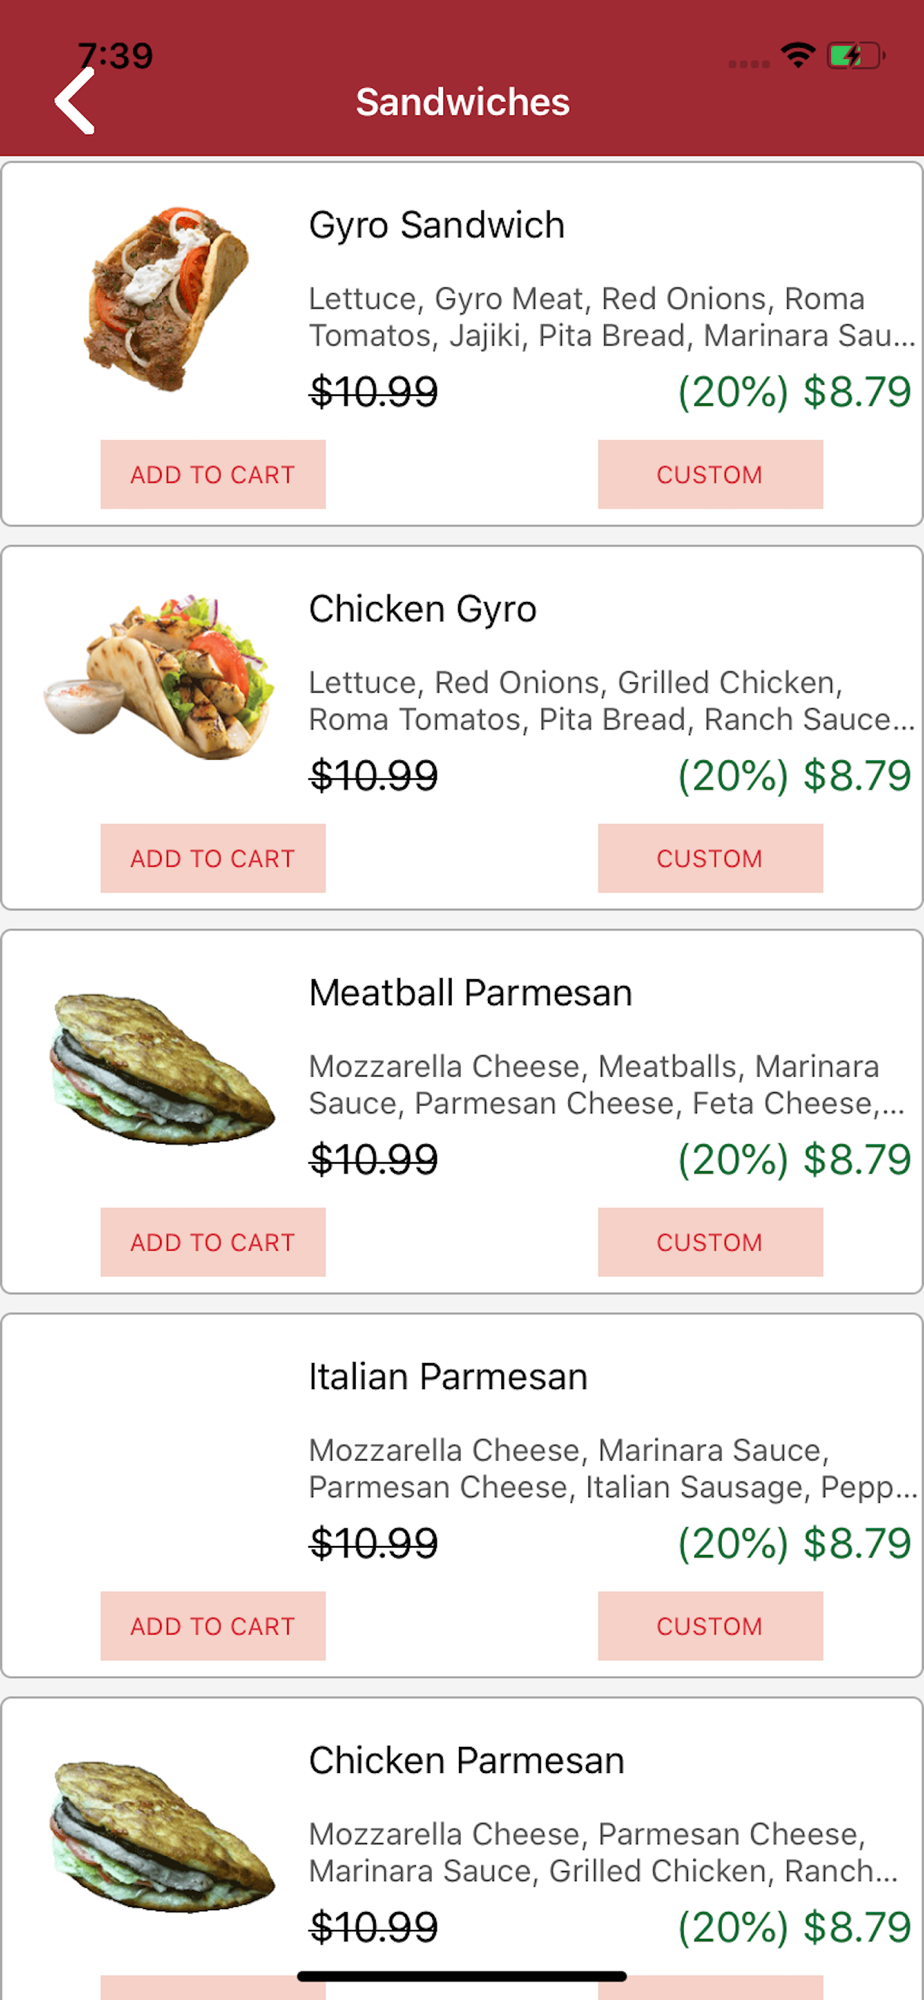Customize the Gyro Sandwich
This screenshot has width=924, height=2000.
[x=710, y=474]
